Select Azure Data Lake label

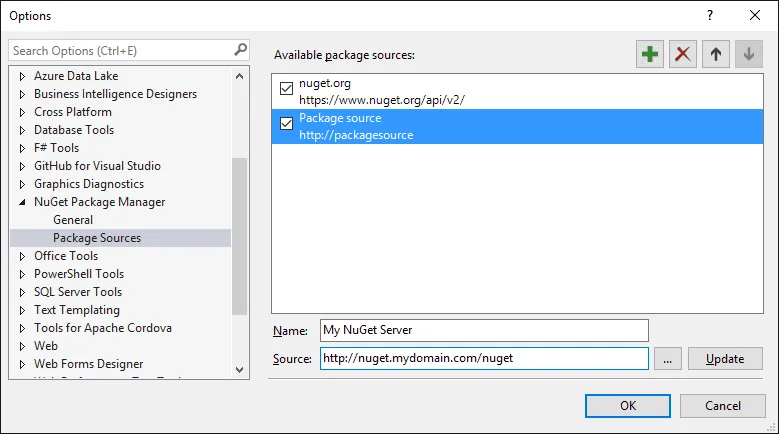pos(76,76)
